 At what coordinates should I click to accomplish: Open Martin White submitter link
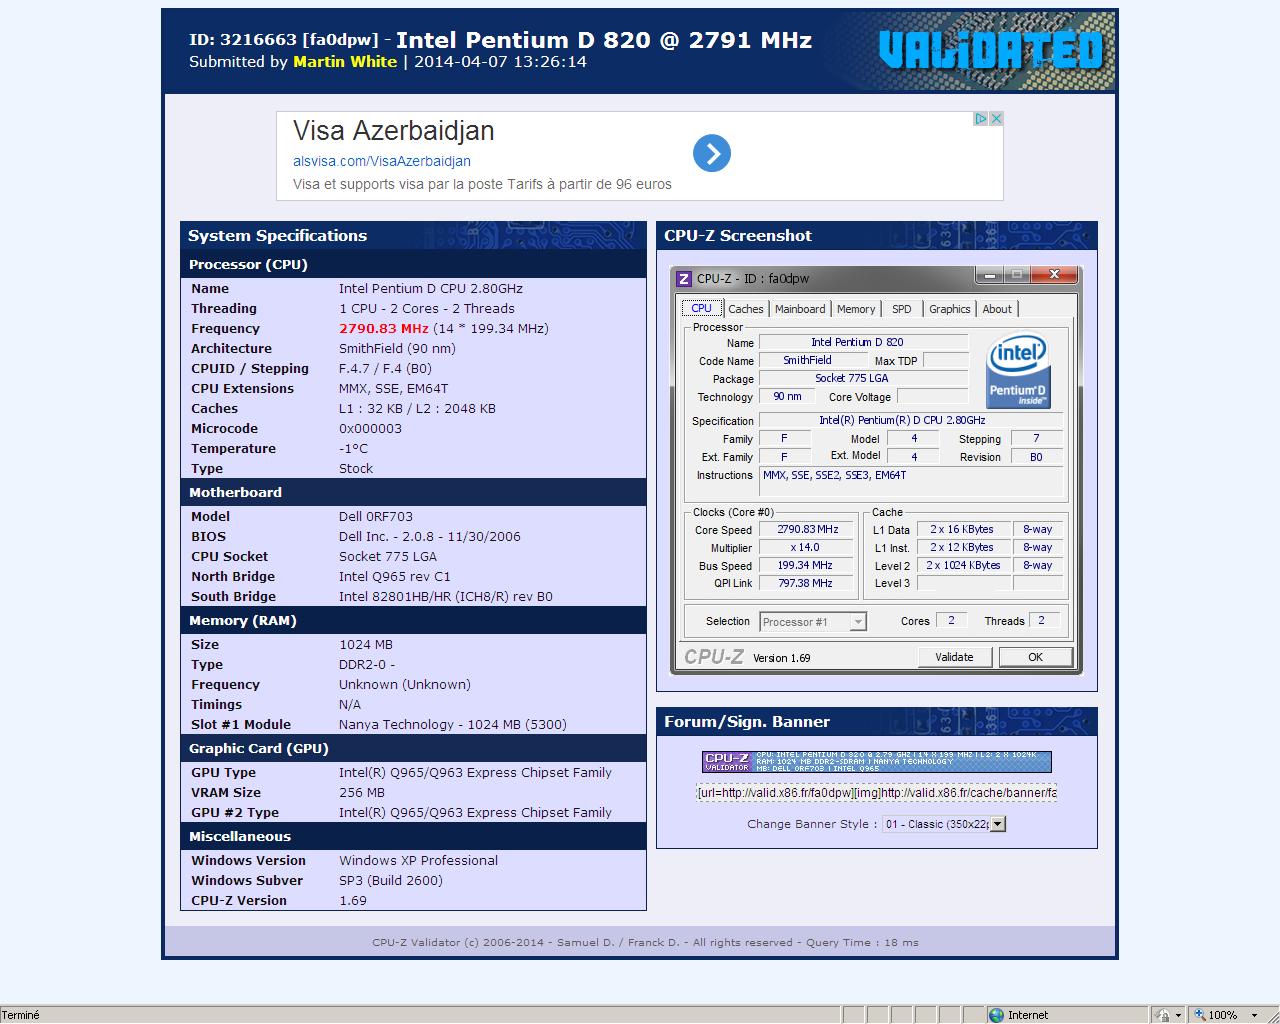(345, 62)
